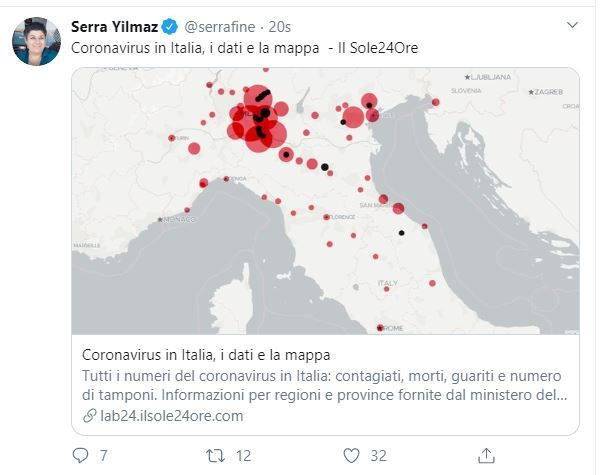The height and width of the screenshot is (475, 609).
Task: Click the ROME label on the map
Action: pyautogui.click(x=391, y=328)
